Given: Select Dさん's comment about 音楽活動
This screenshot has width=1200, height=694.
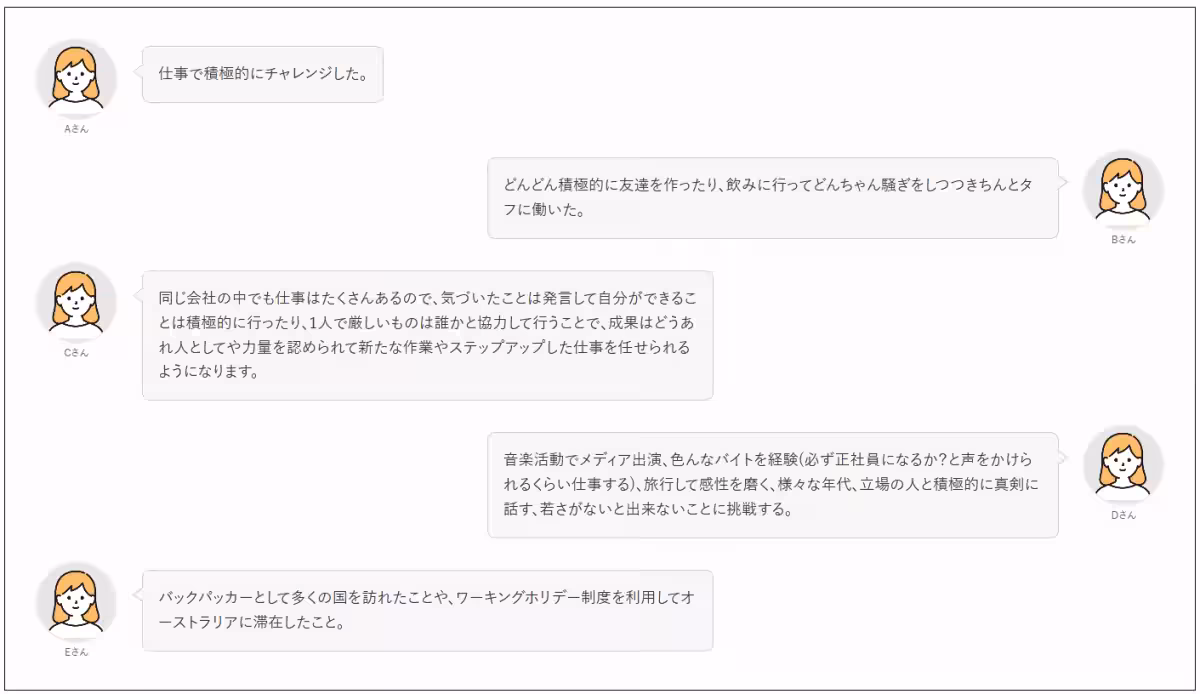Looking at the screenshot, I should click(772, 485).
